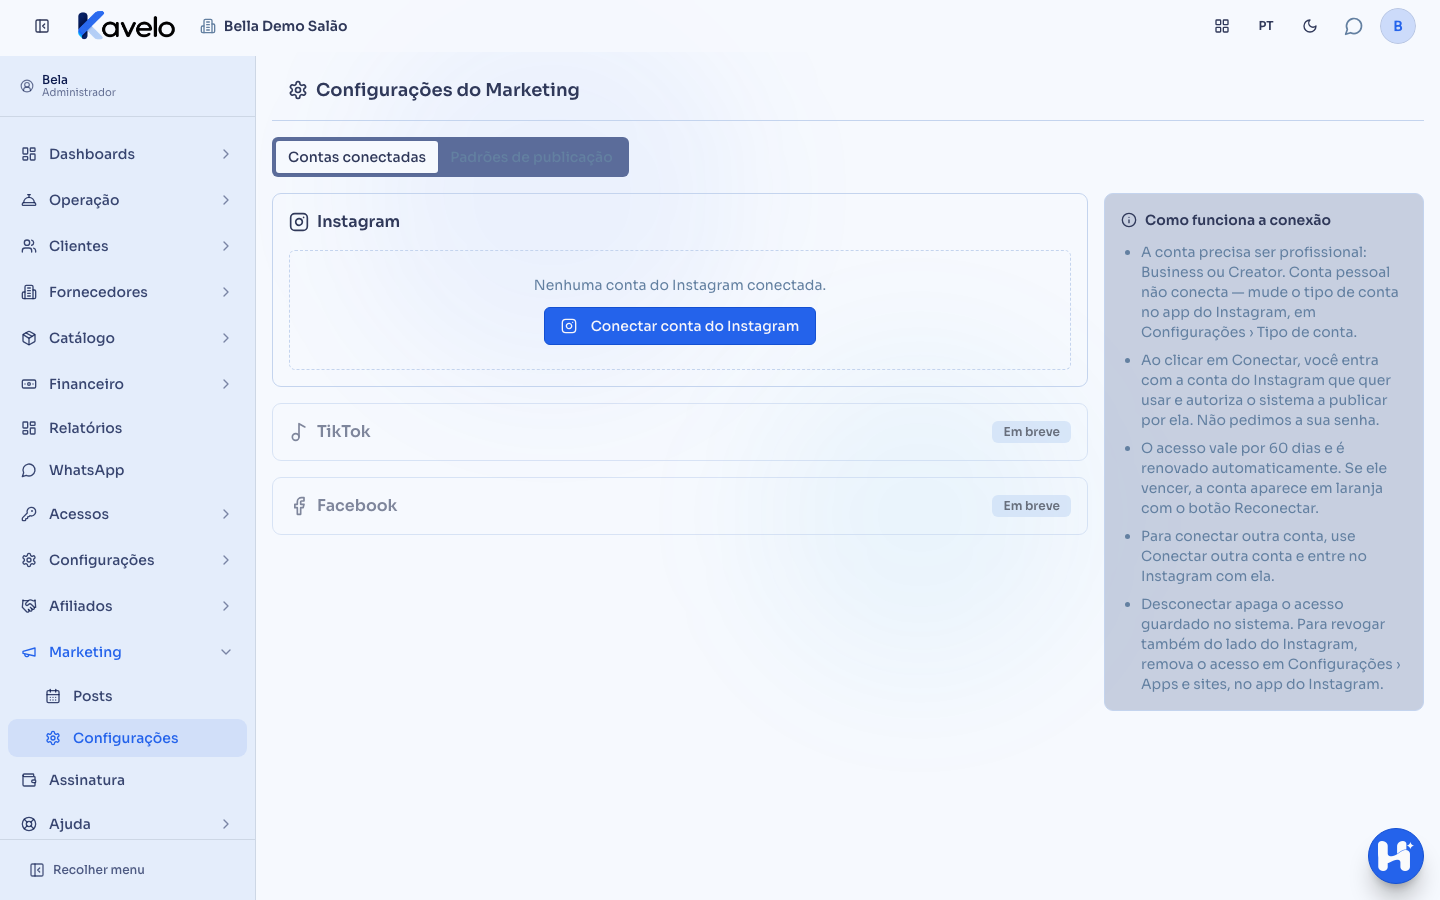This screenshot has height=900, width=1440.
Task: Click the Configurações do Marketing gear icon
Action: (x=298, y=90)
